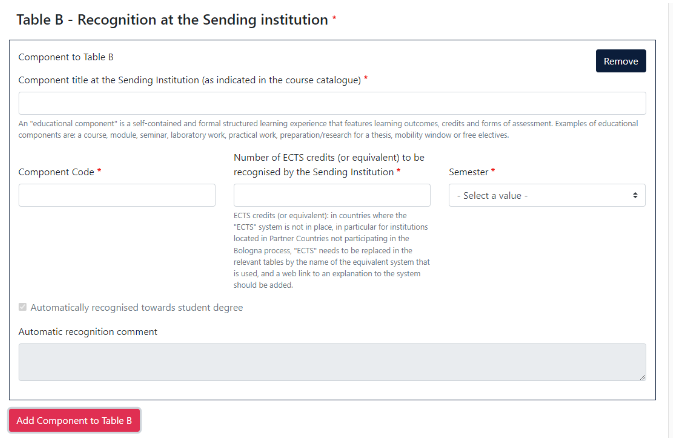This screenshot has height=447, width=673.
Task: Grab the textarea resize handle corner
Action: tap(642, 377)
